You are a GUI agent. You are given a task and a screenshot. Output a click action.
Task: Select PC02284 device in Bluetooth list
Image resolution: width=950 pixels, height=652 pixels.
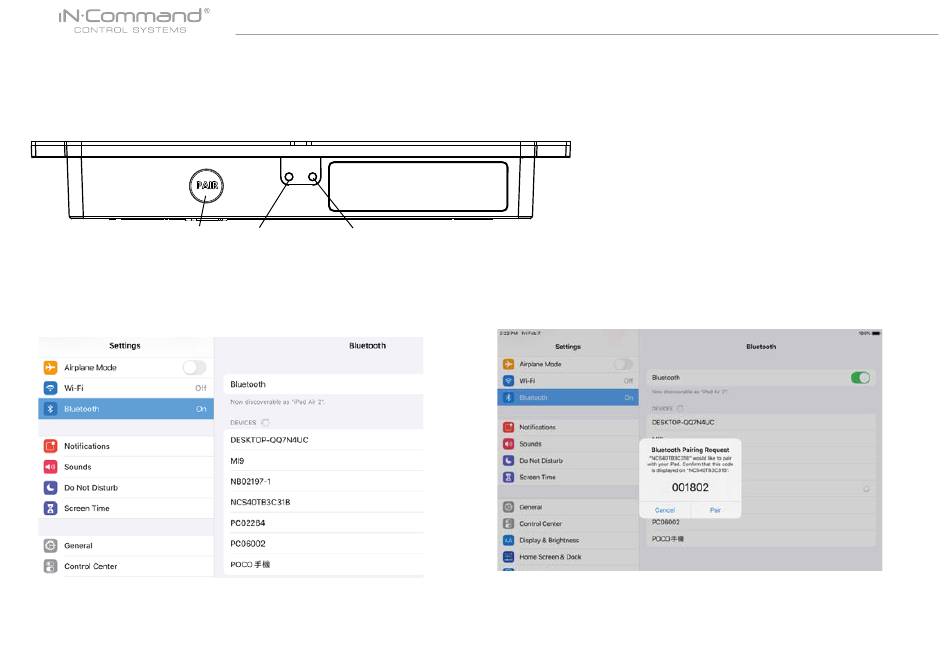324,522
